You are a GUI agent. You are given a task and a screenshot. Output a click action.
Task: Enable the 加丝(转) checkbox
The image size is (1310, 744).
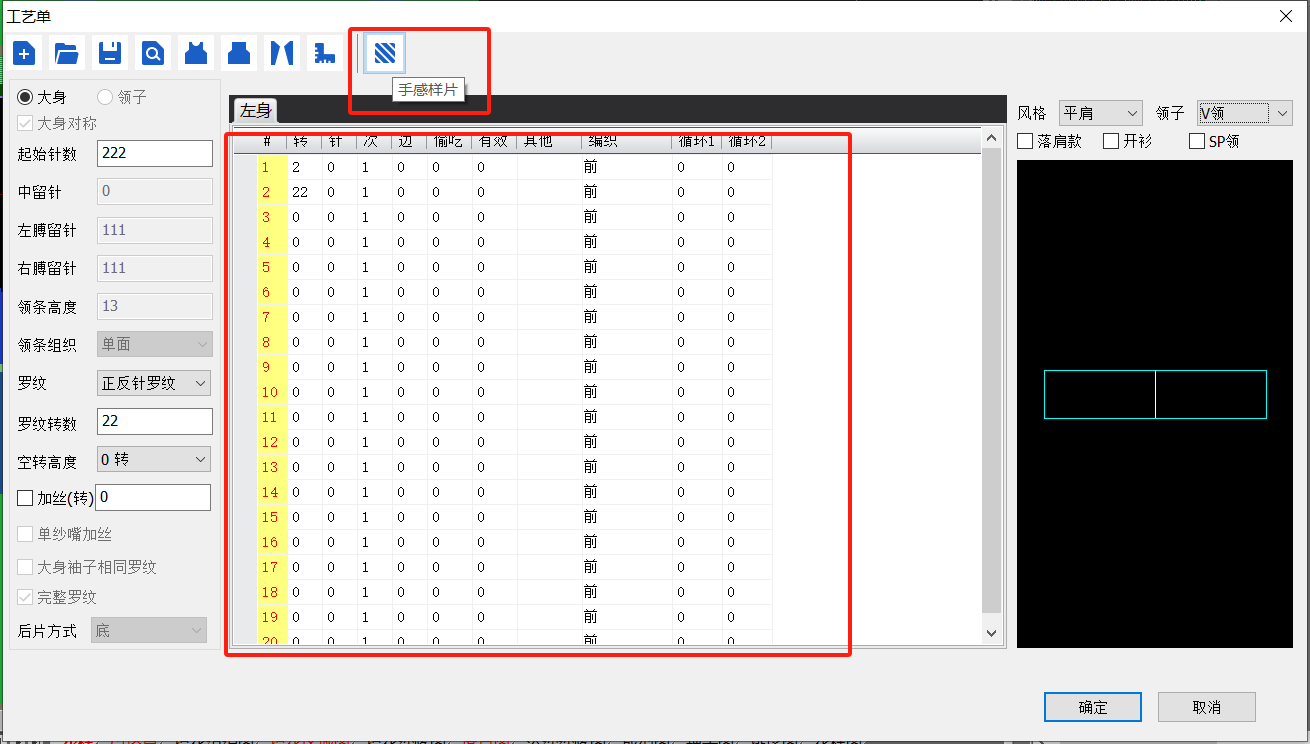[26, 498]
